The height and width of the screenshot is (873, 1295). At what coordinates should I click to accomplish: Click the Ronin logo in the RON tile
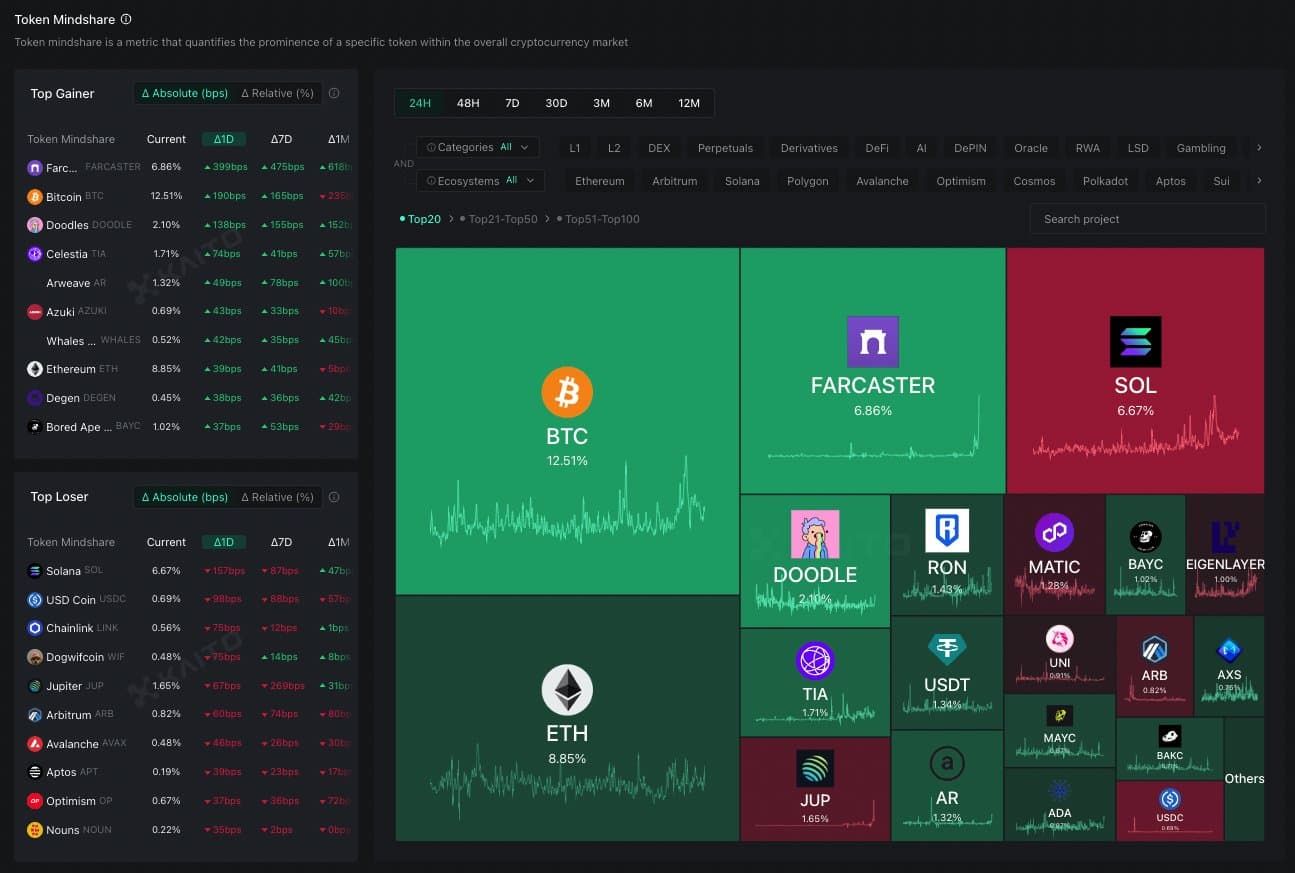[946, 530]
